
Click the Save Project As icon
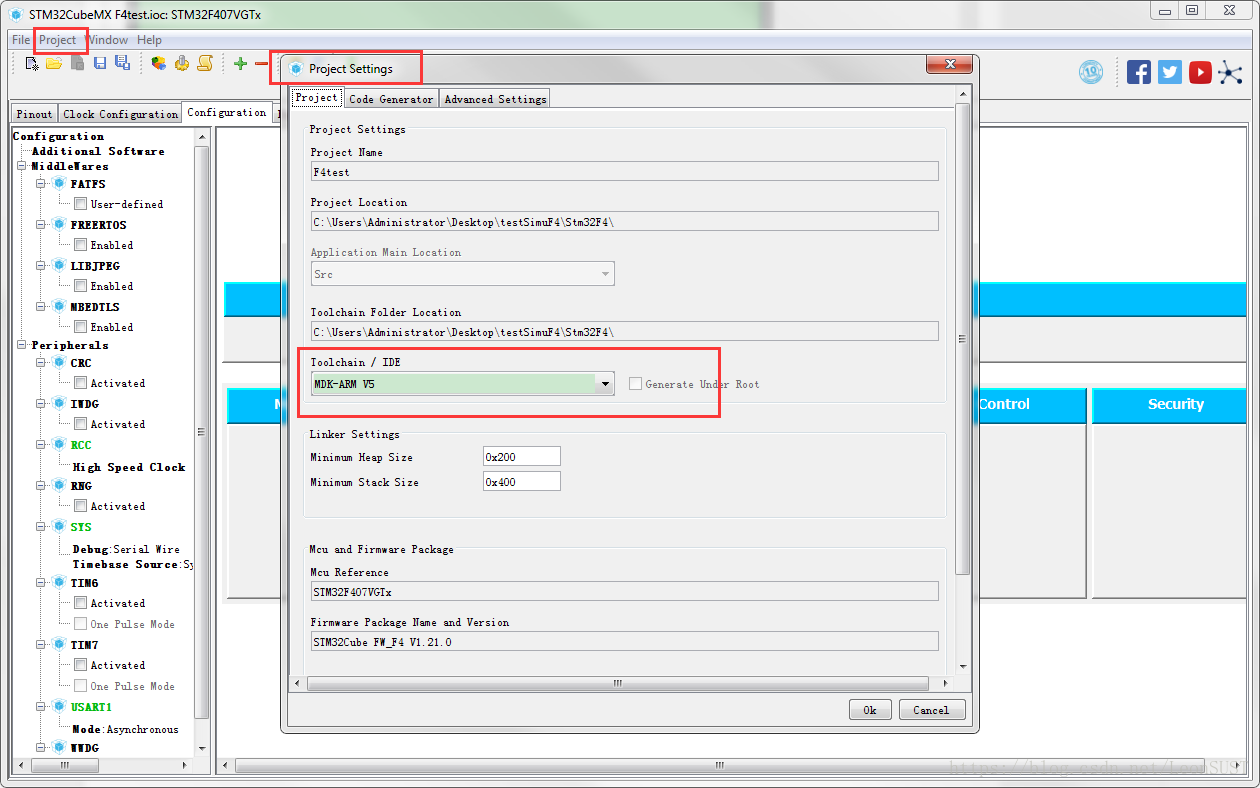point(122,63)
